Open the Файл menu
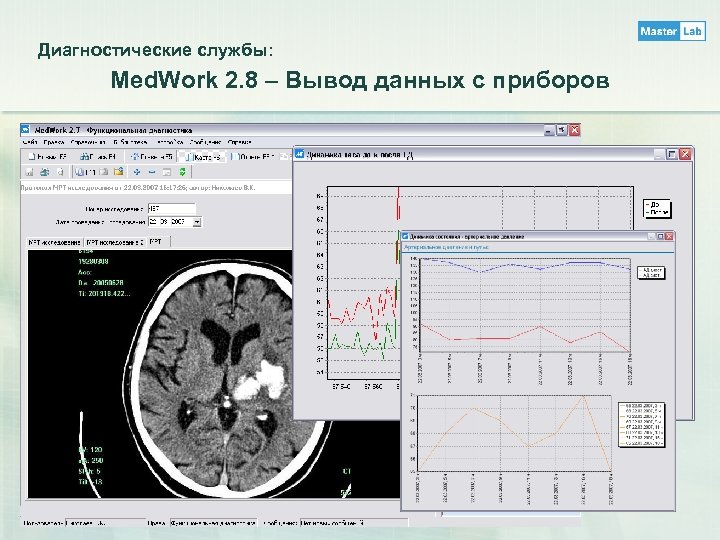Viewport: 720px width, 540px height. pos(29,142)
